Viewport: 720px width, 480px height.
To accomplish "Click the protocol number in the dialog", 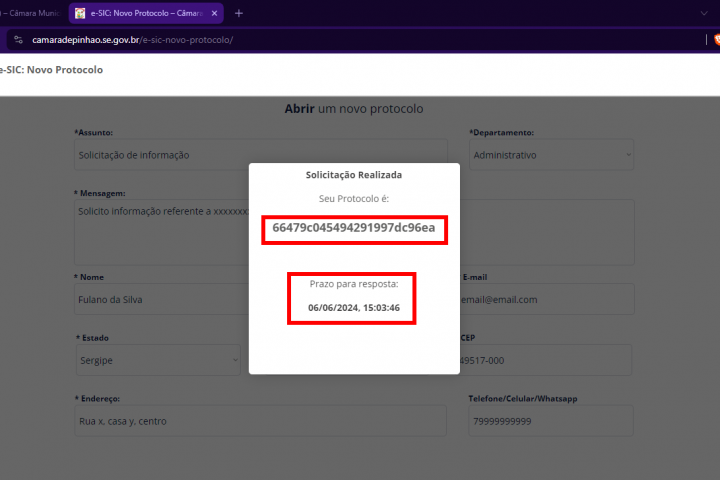I will (354, 228).
